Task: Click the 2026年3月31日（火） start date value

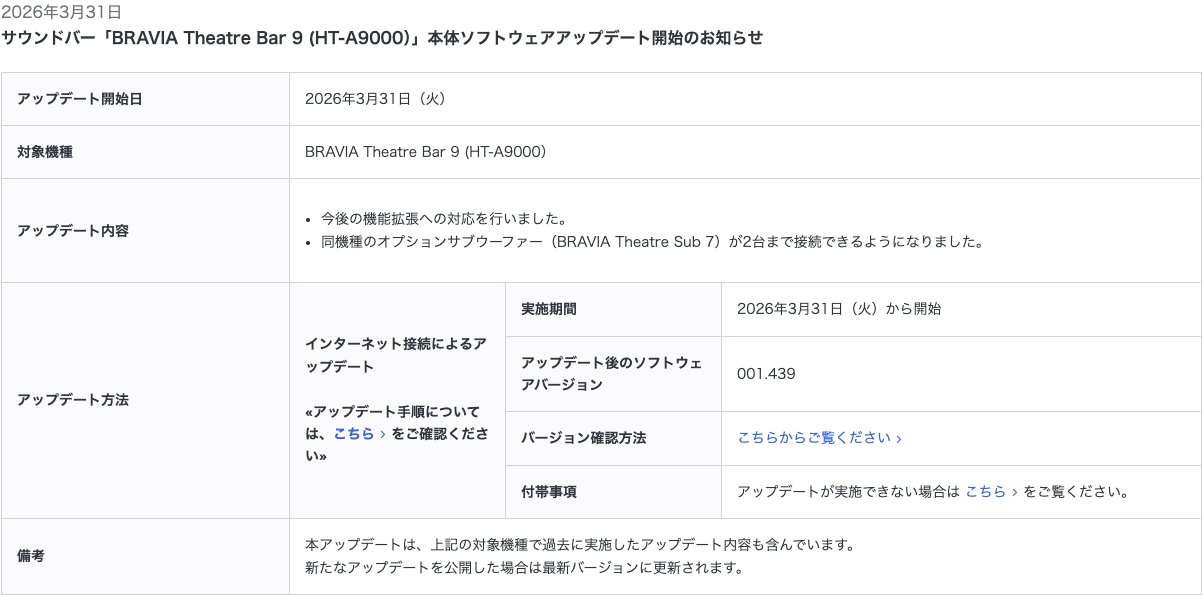Action: tap(375, 99)
